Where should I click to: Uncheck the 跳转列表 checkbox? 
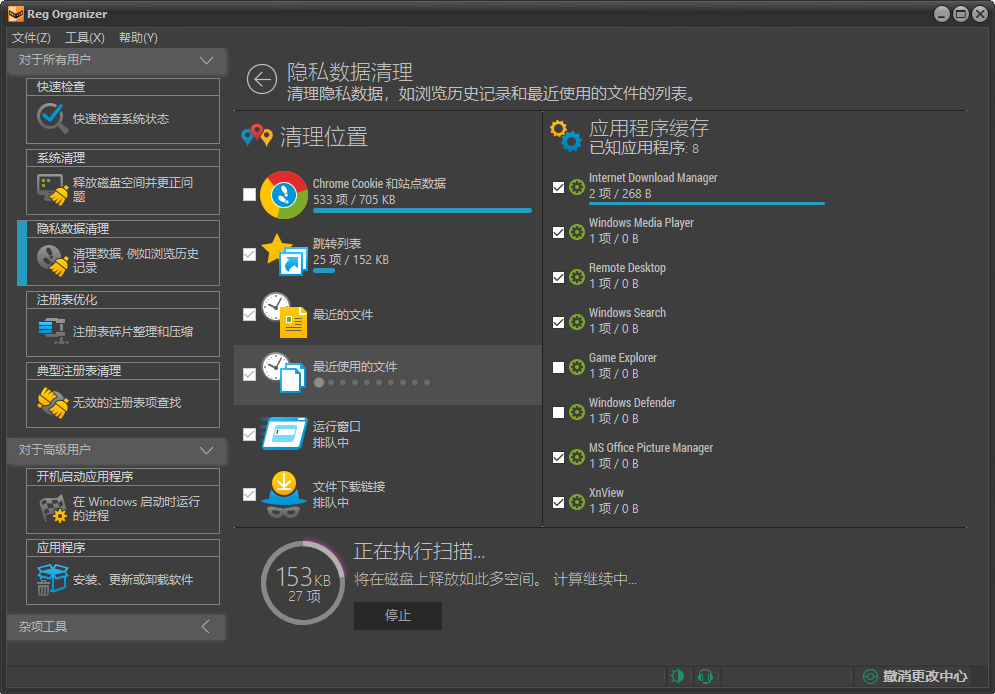(x=249, y=254)
